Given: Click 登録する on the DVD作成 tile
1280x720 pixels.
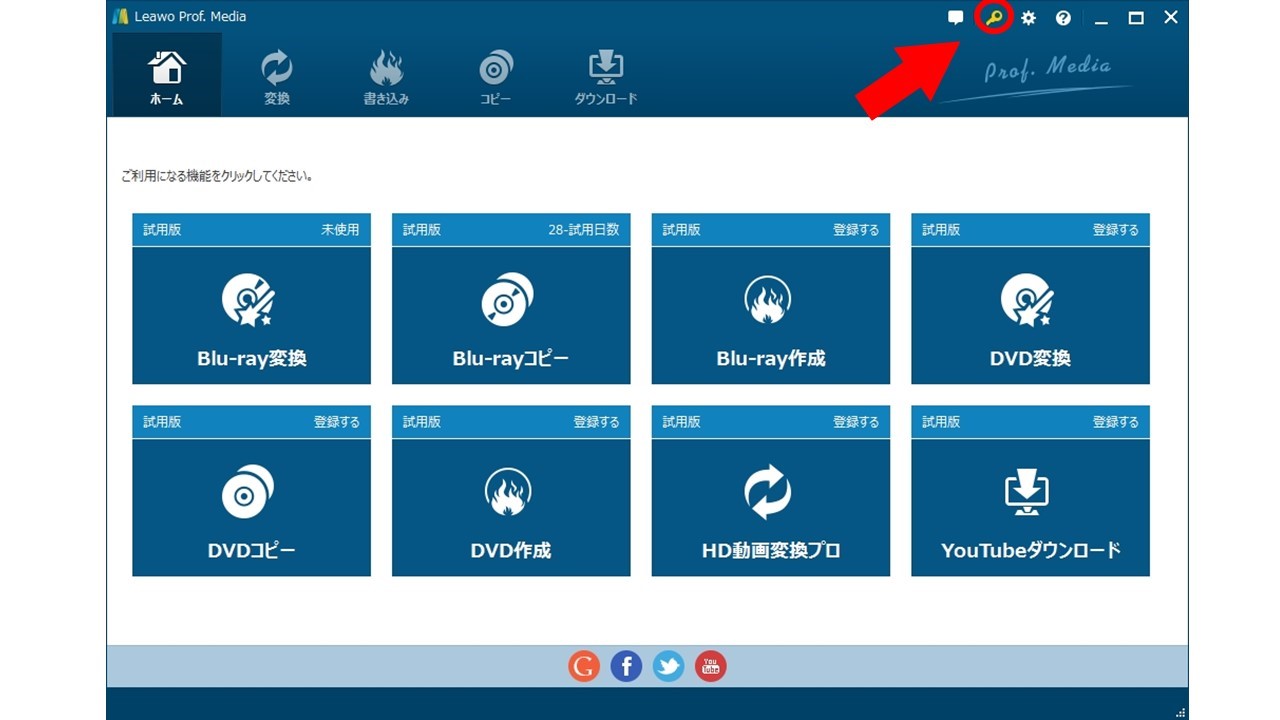Looking at the screenshot, I should click(x=596, y=422).
